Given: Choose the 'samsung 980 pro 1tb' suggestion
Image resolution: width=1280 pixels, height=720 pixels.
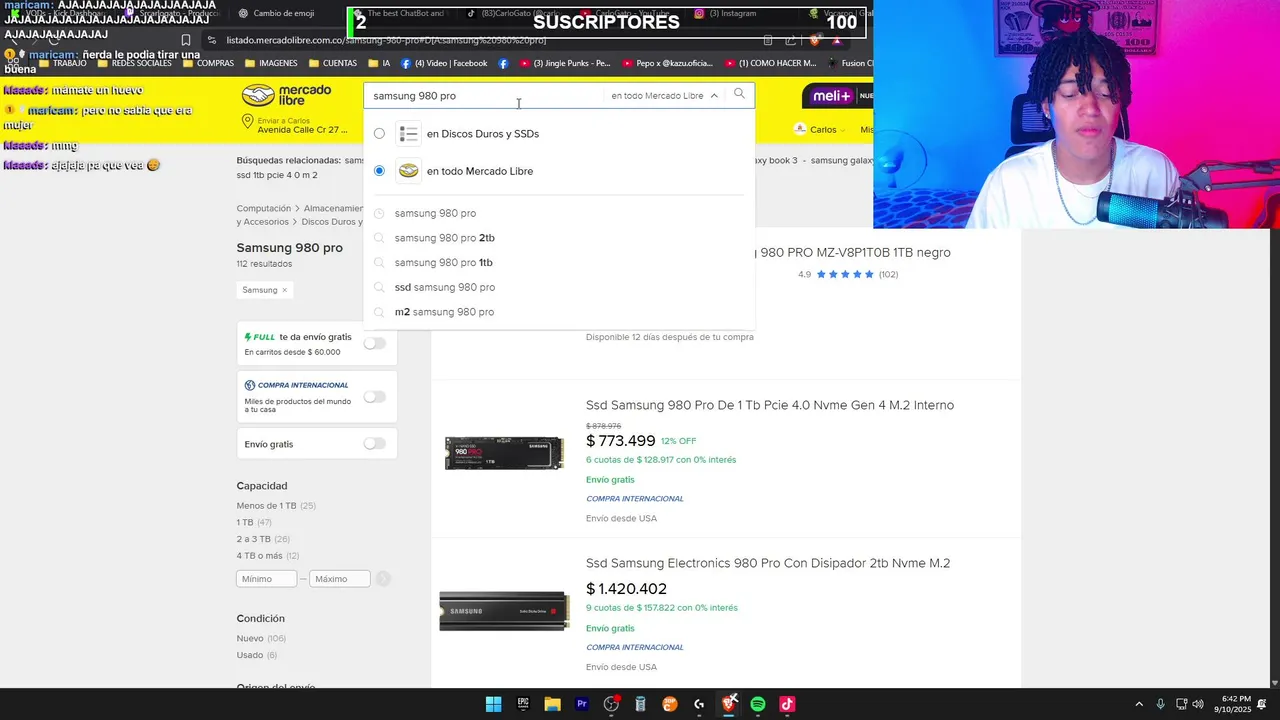Looking at the screenshot, I should point(443,263).
